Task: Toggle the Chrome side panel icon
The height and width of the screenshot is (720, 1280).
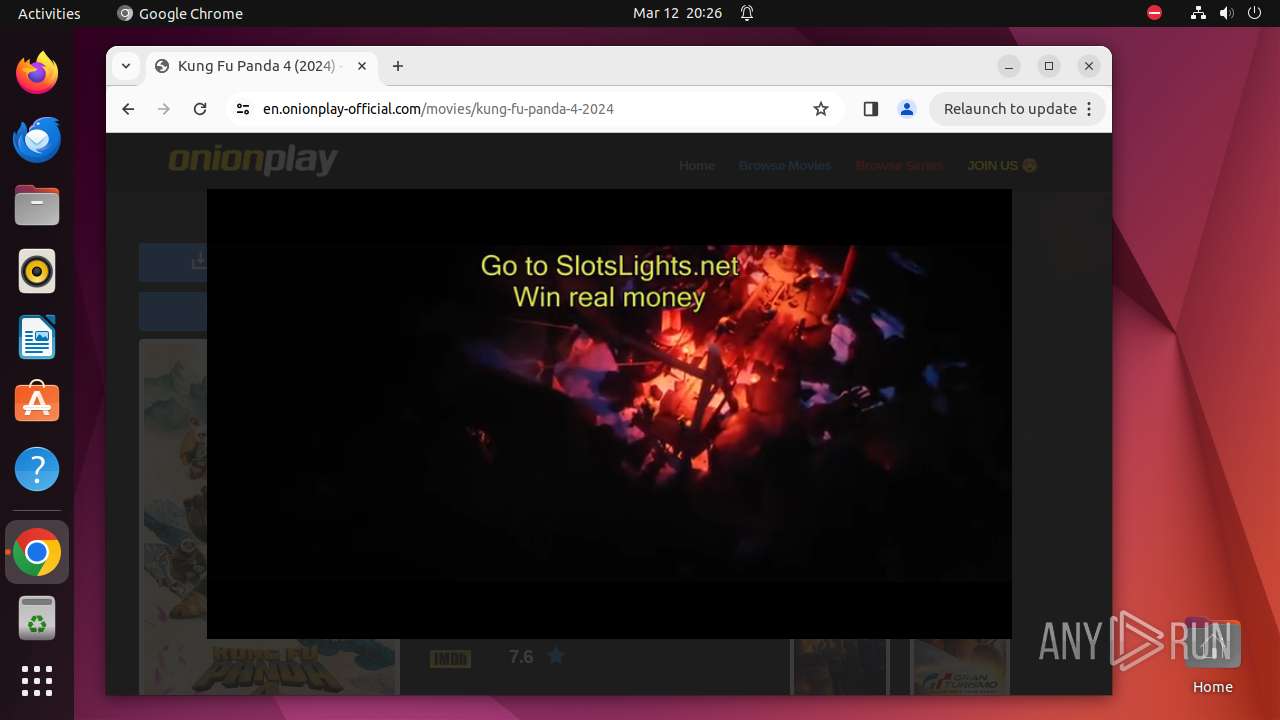Action: [870, 109]
